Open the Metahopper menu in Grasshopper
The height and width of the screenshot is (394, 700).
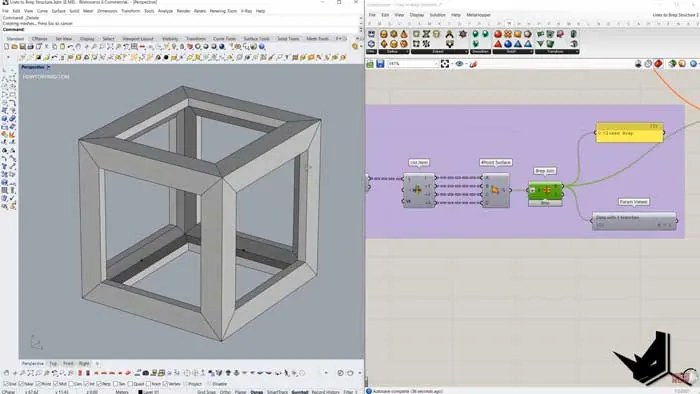479,15
